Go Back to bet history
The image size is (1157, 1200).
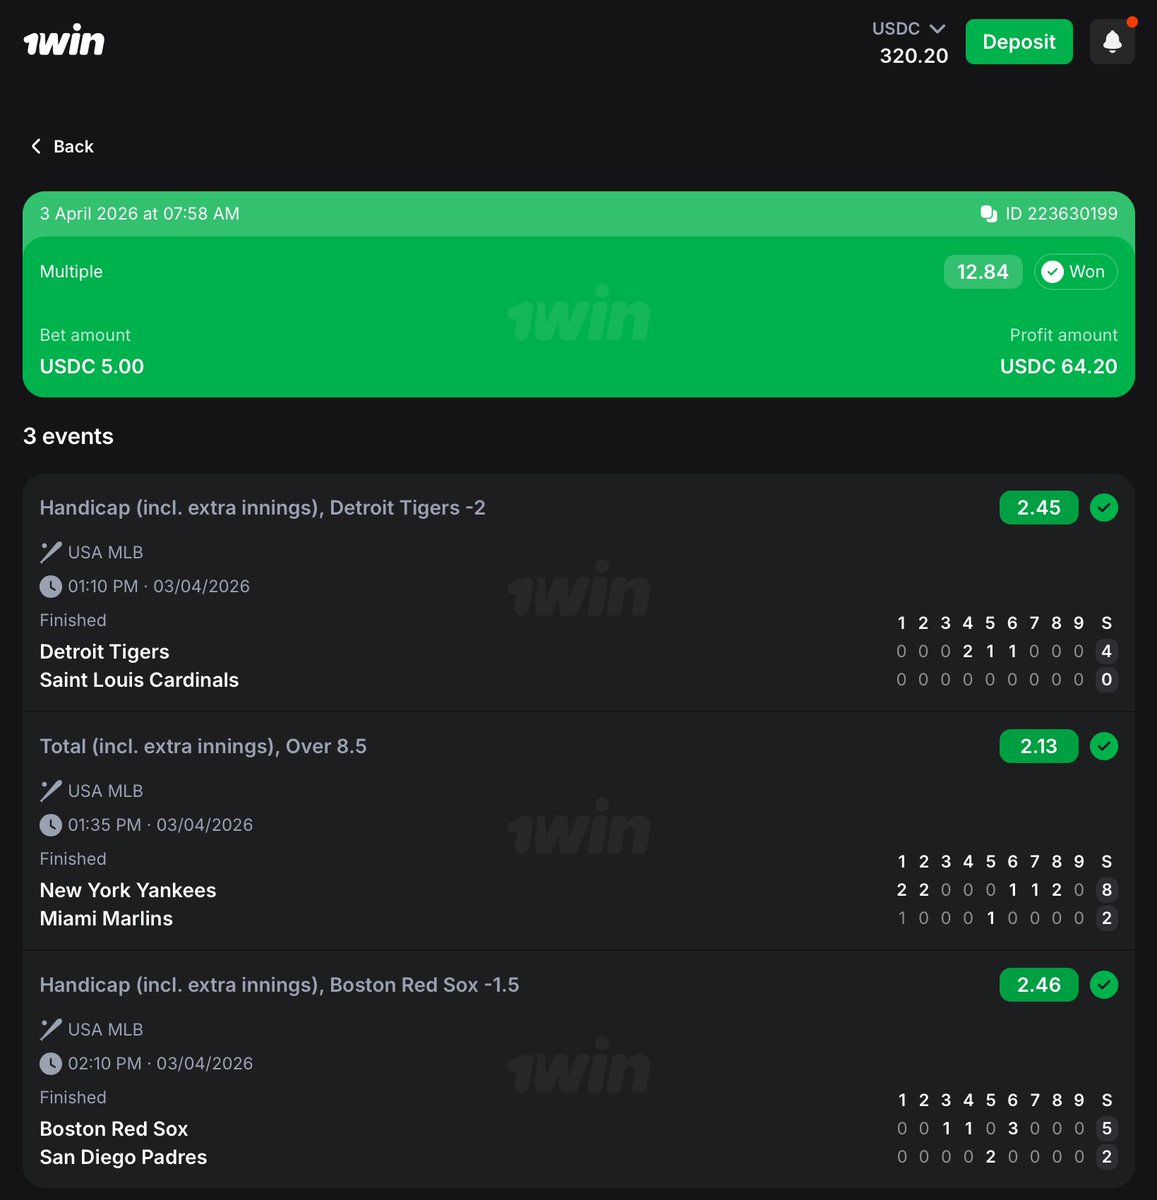pyautogui.click(x=62, y=146)
